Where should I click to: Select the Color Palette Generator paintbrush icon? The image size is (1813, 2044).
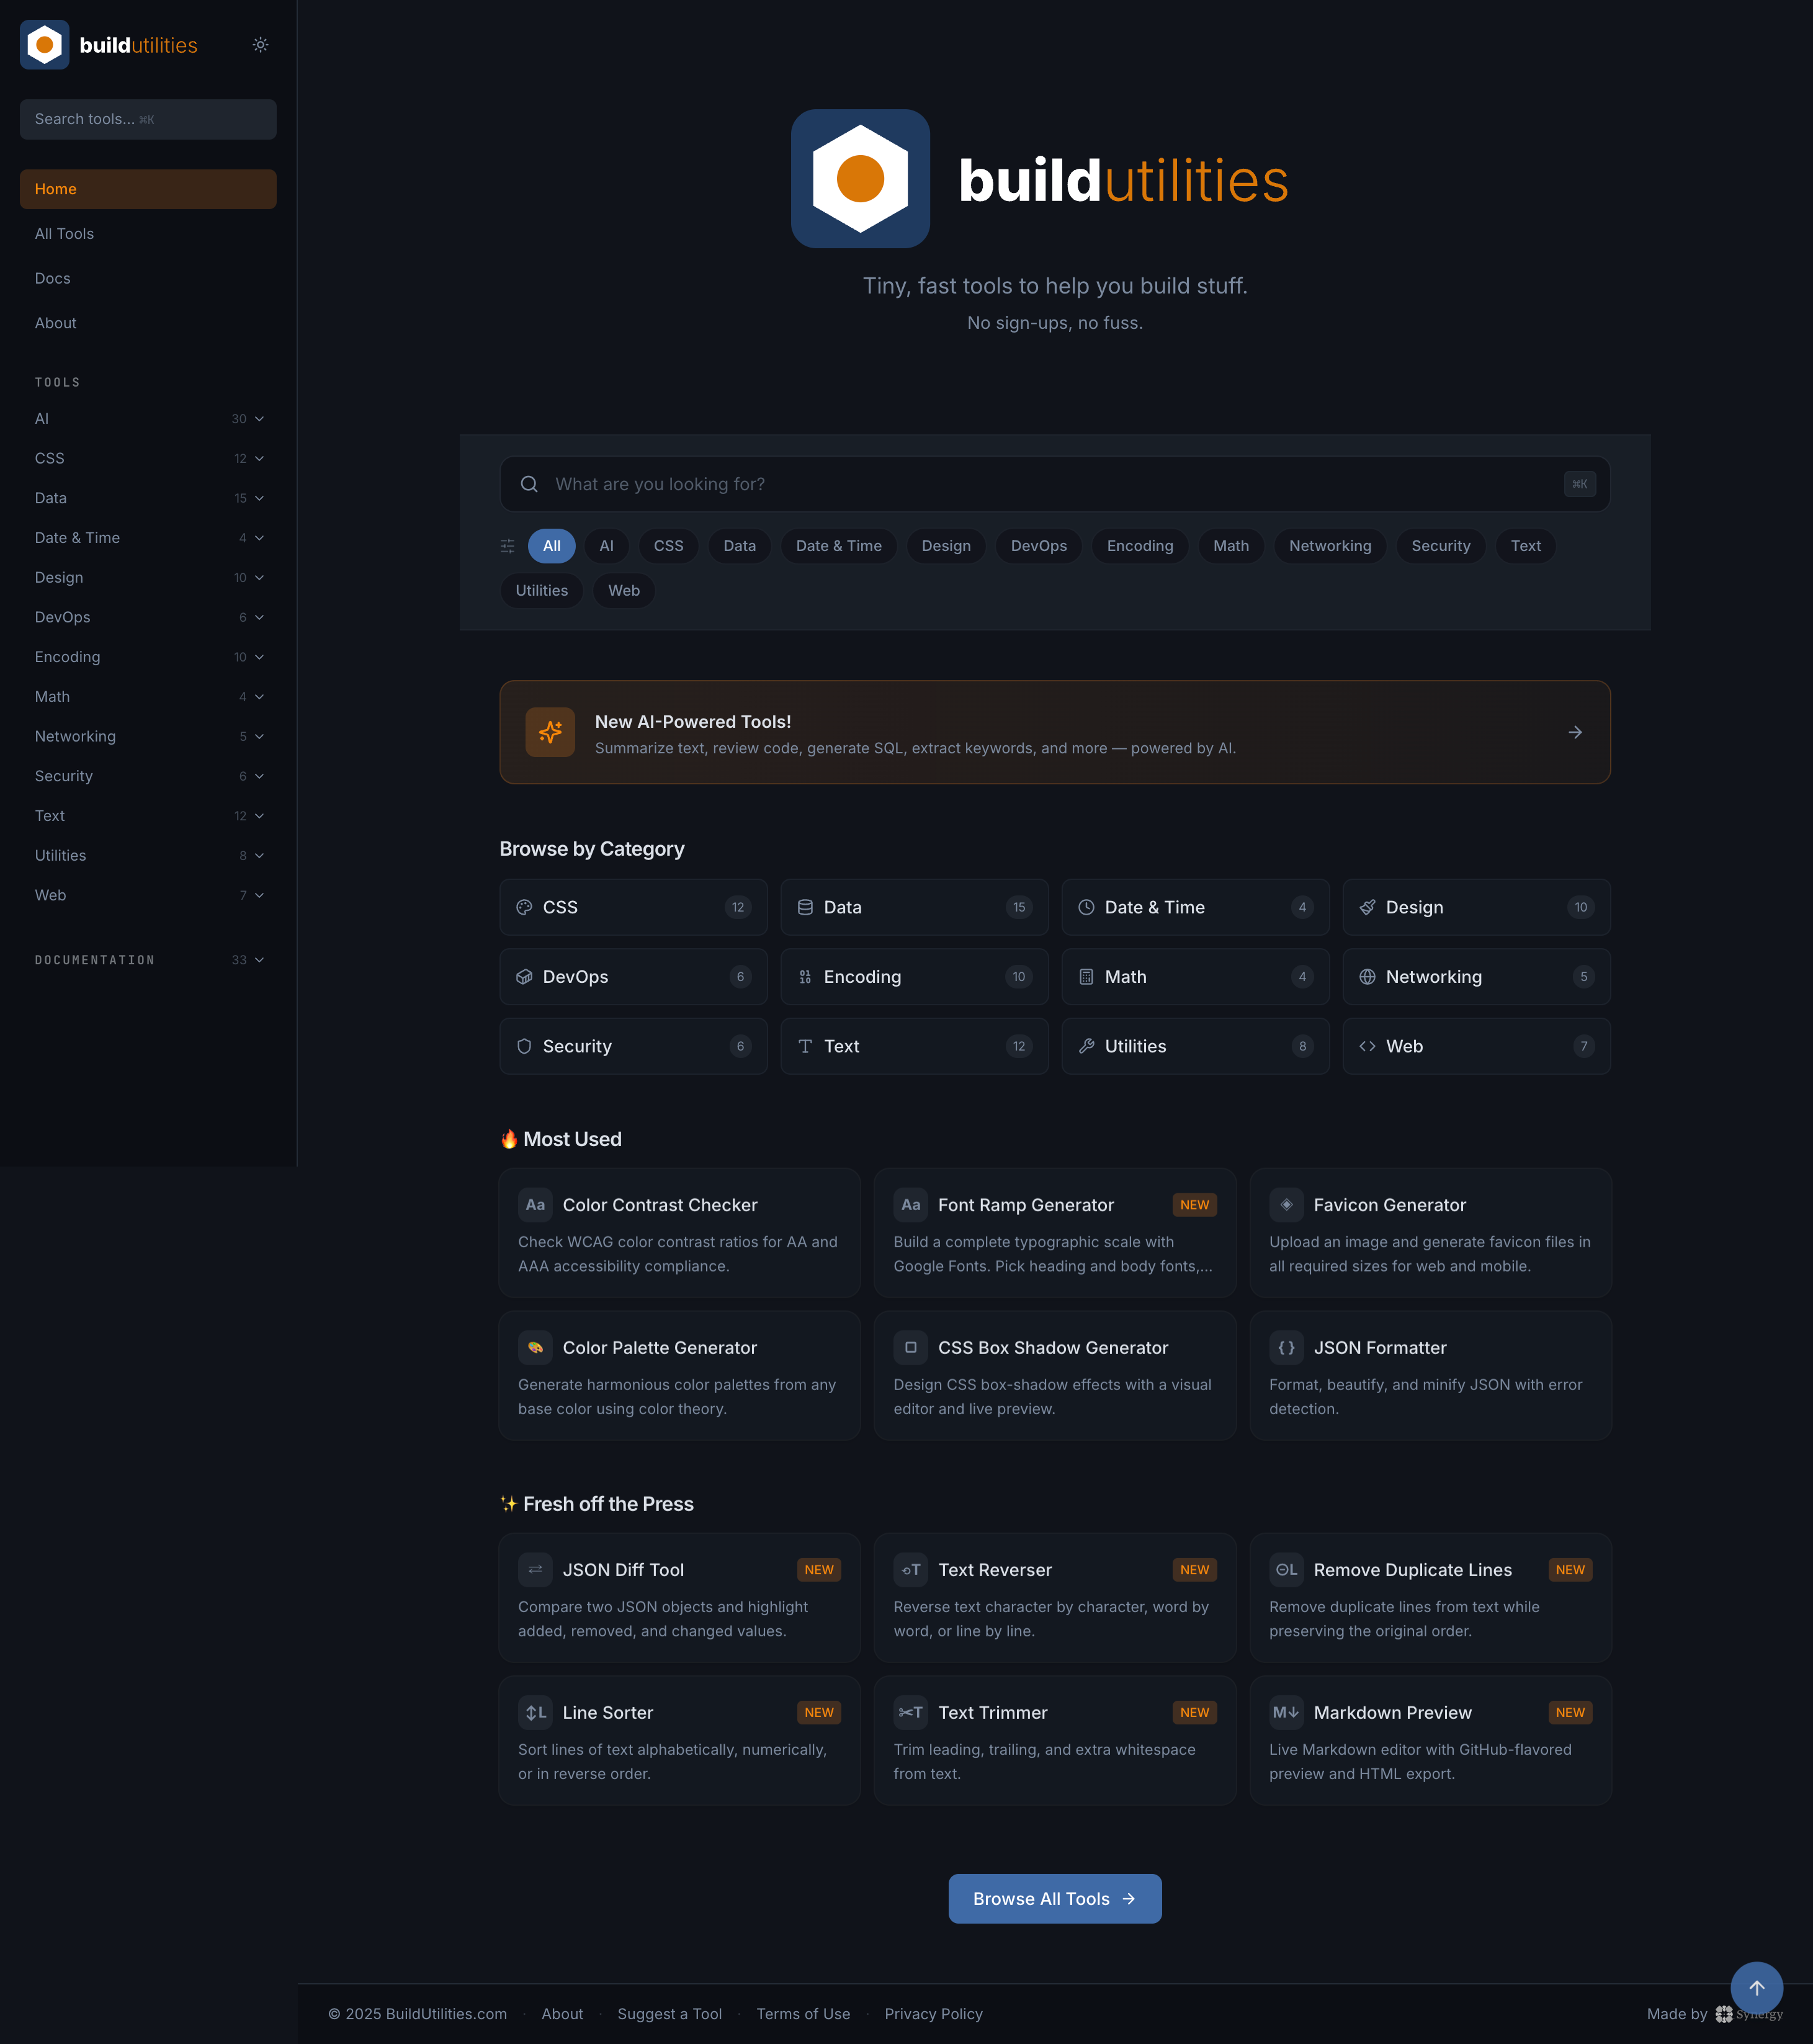pos(535,1347)
